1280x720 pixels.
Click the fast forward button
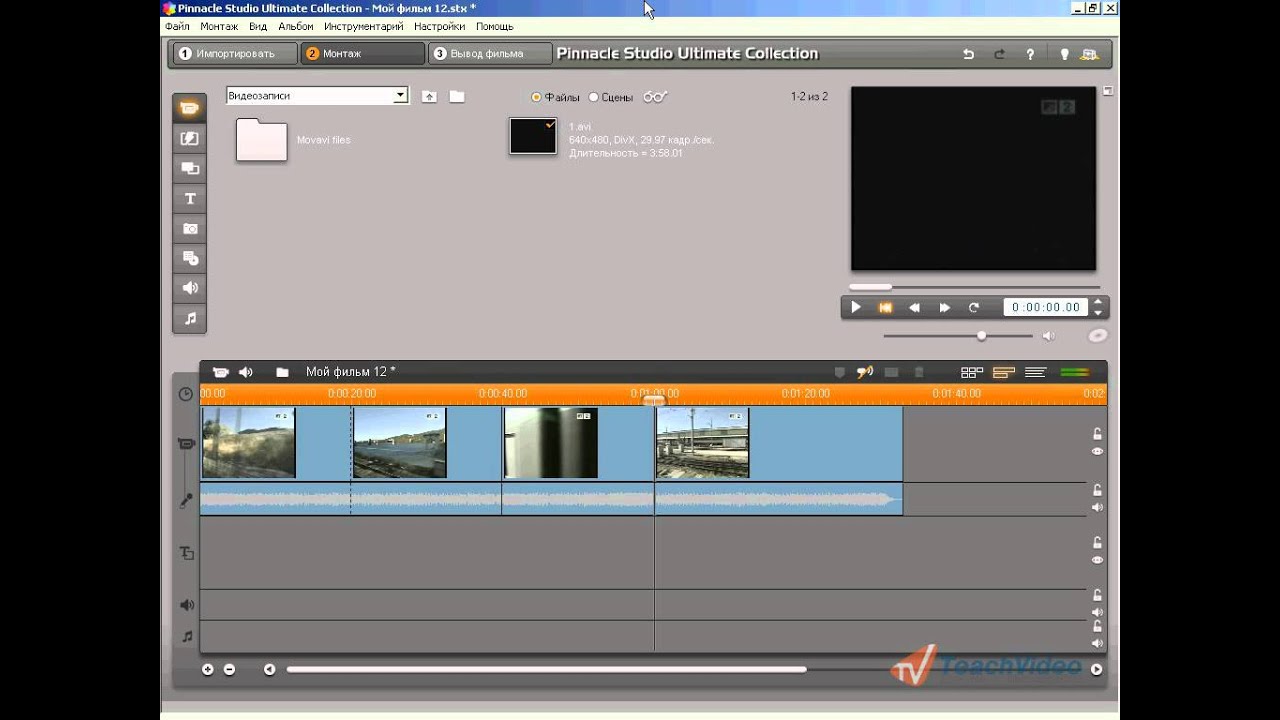[x=944, y=308]
